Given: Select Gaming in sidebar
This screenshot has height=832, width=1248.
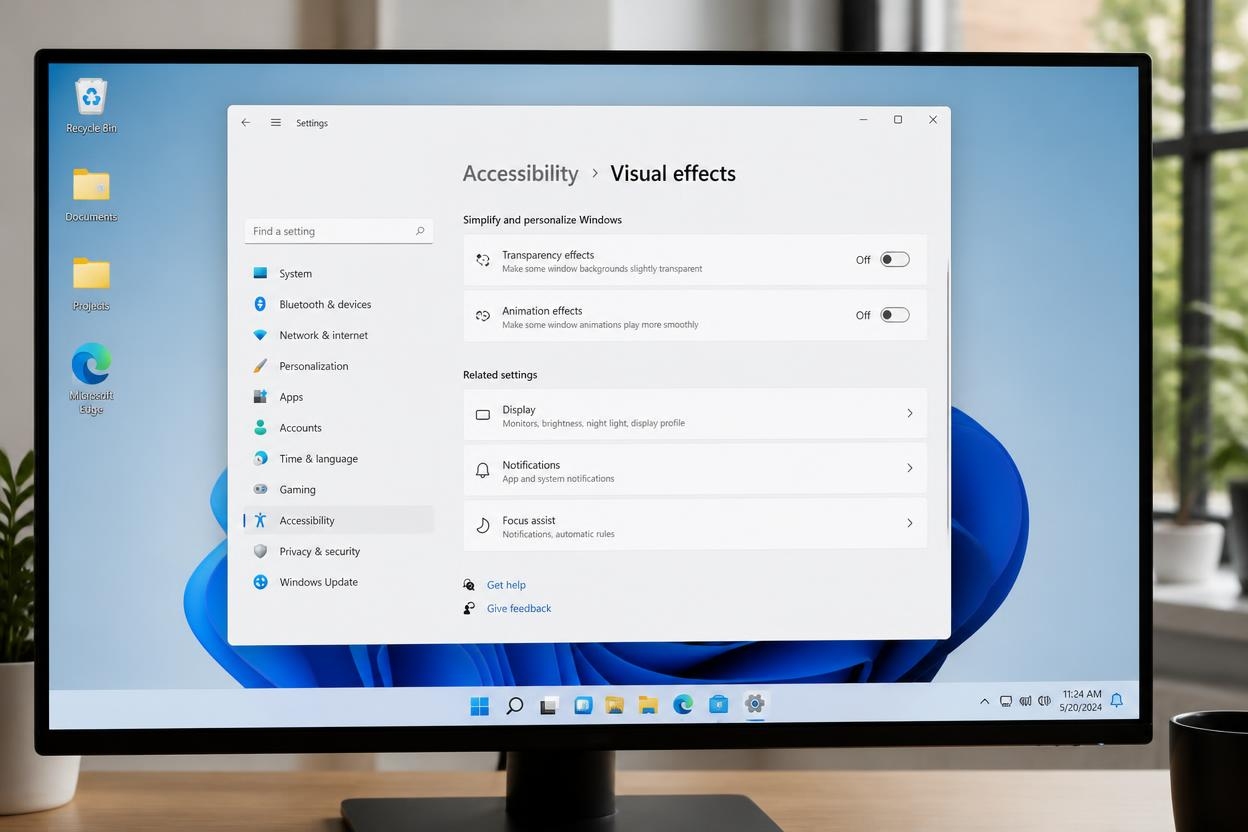Looking at the screenshot, I should click(x=339, y=489).
